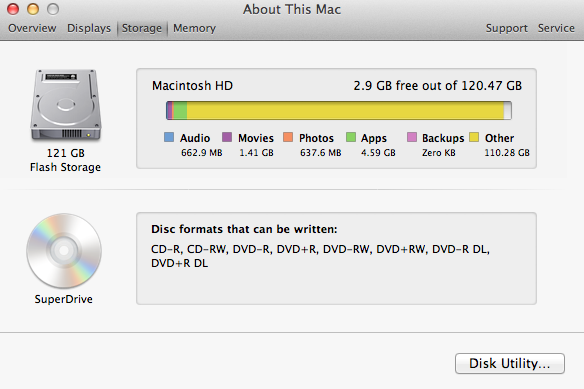Viewport: 584px width, 389px height.
Task: Click the yellow Other legend swatch
Action: coord(474,137)
